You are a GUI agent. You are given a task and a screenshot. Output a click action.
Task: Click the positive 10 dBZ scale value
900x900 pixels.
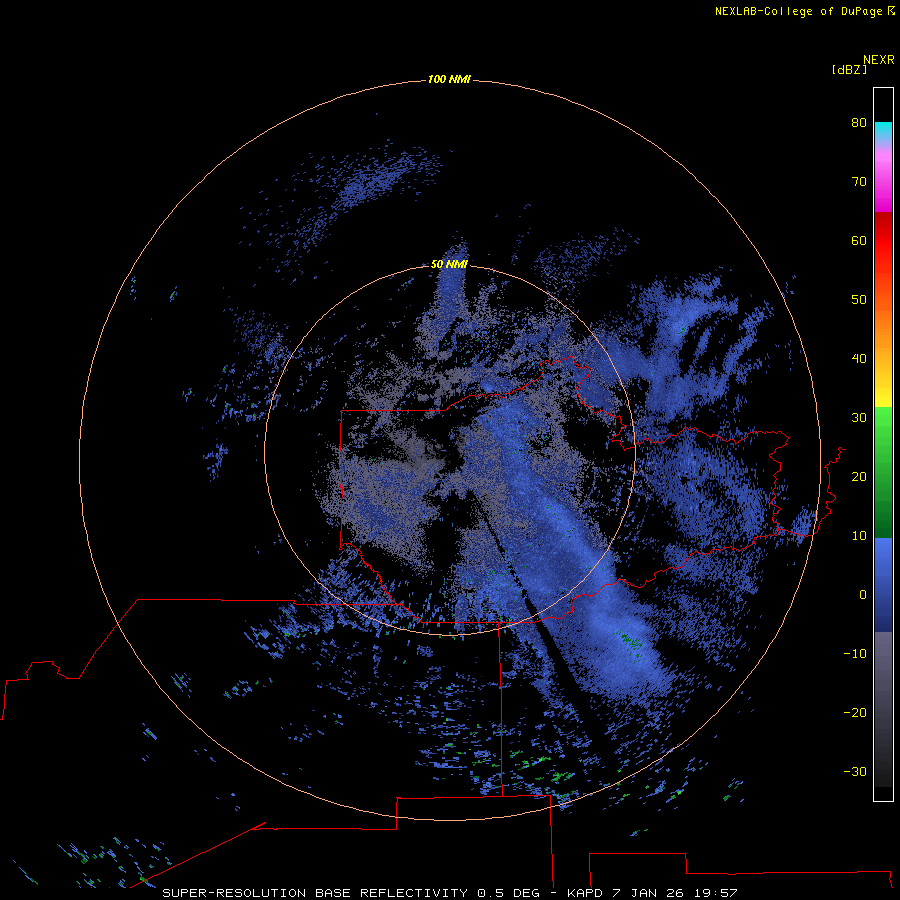859,536
